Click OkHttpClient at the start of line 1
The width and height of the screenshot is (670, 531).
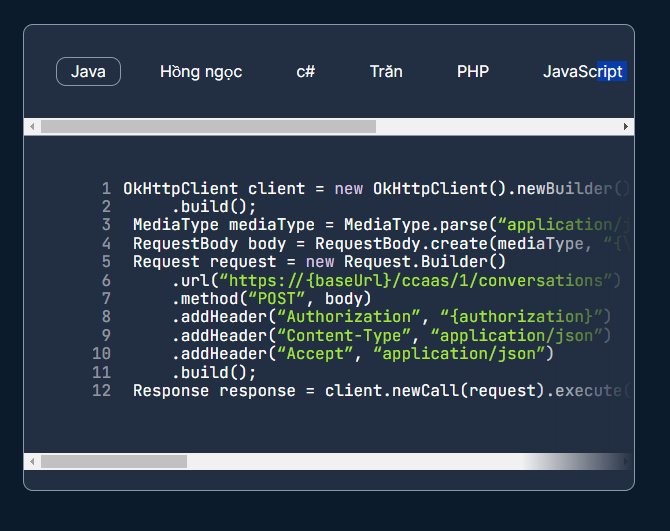point(180,188)
